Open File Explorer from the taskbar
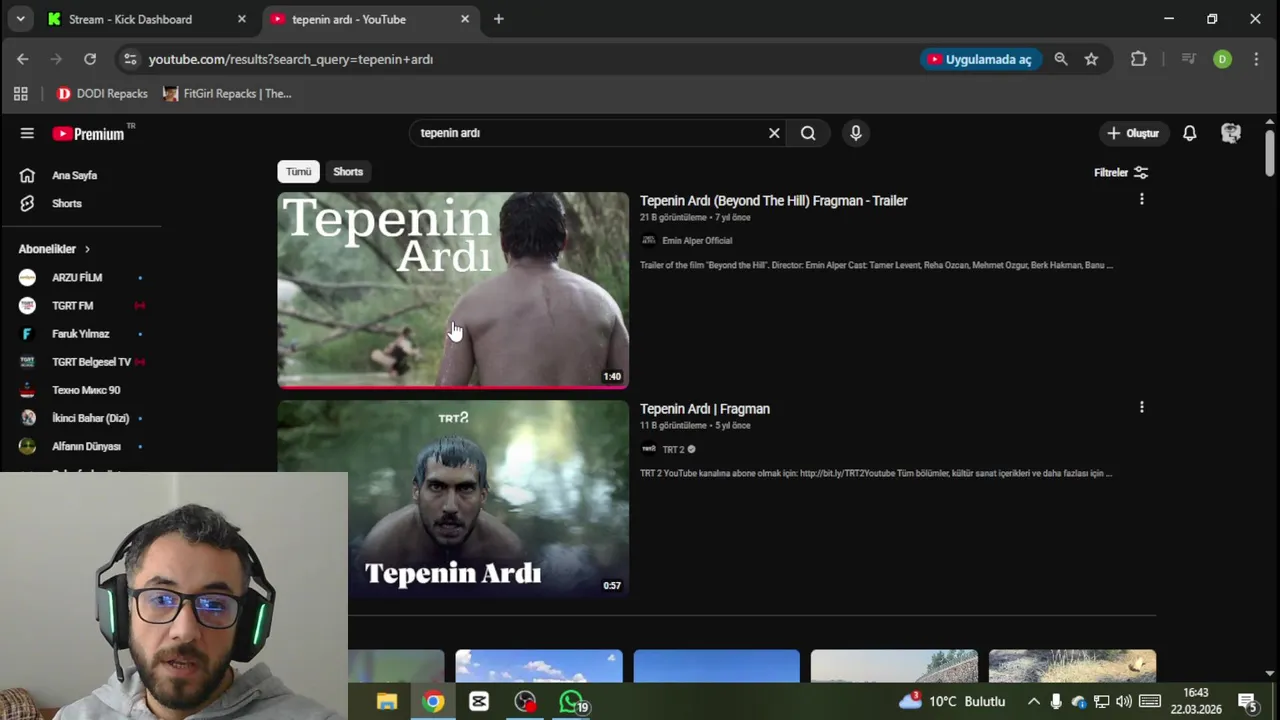 point(386,702)
